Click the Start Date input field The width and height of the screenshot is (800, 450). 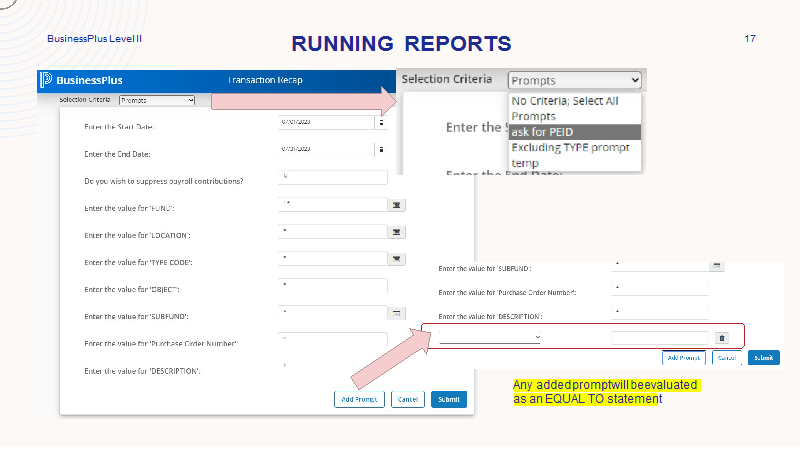point(327,122)
